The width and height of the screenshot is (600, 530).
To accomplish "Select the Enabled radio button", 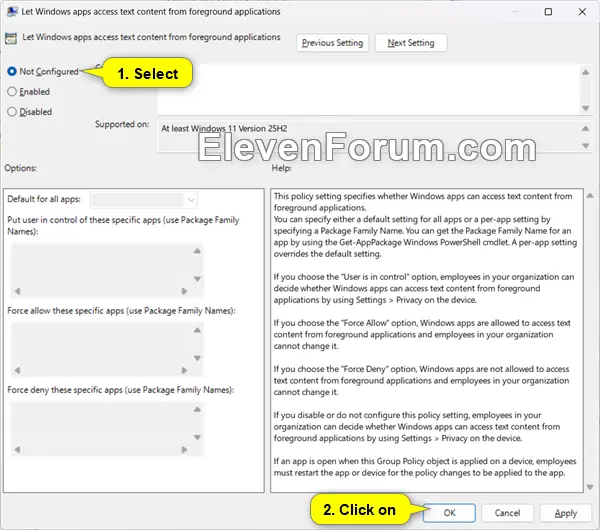I will (12, 91).
